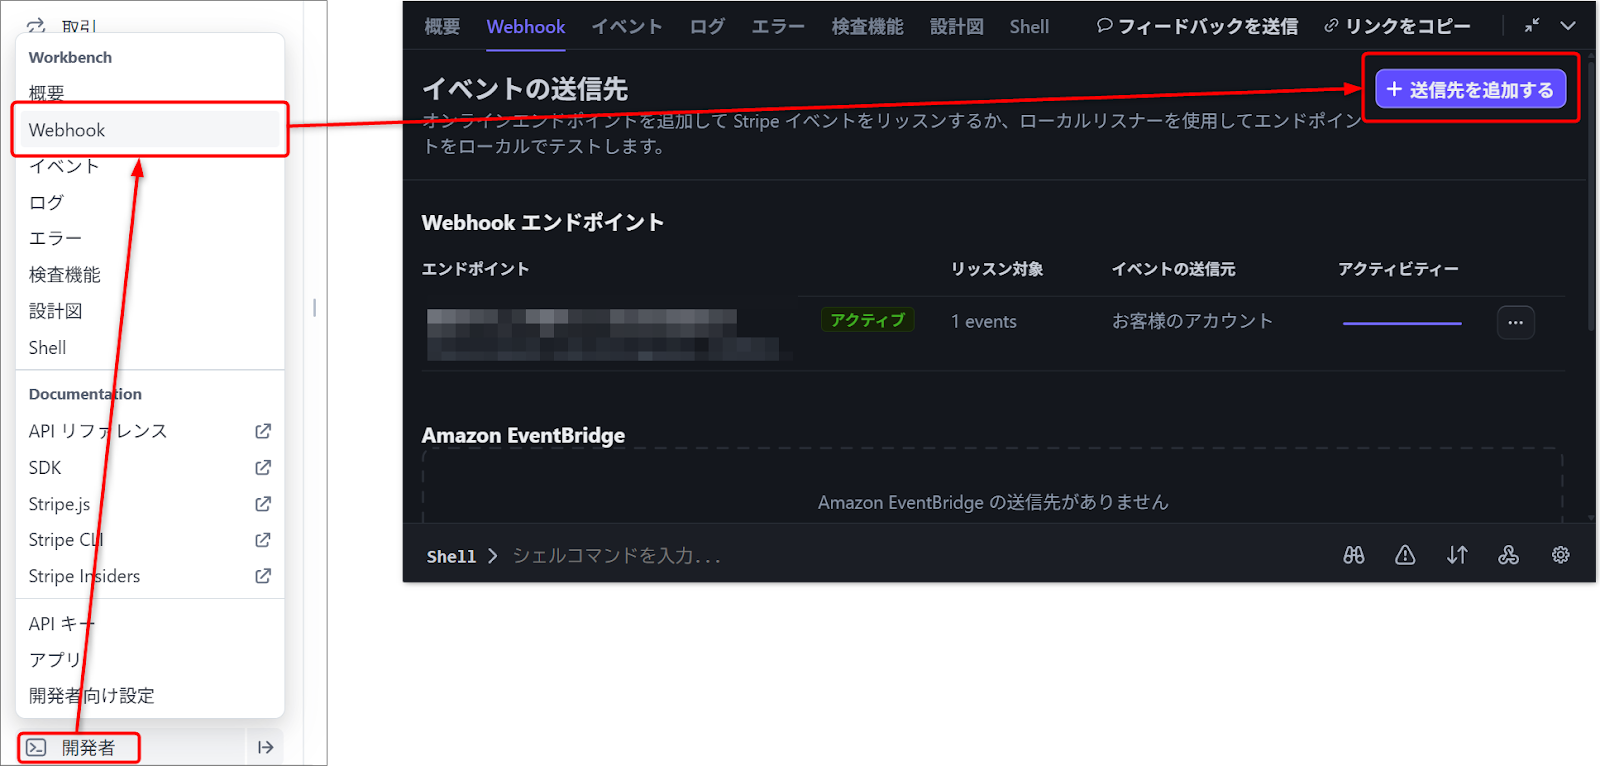Click the activity sparkline for the endpoint
This screenshot has width=1600, height=766.
pos(1402,323)
